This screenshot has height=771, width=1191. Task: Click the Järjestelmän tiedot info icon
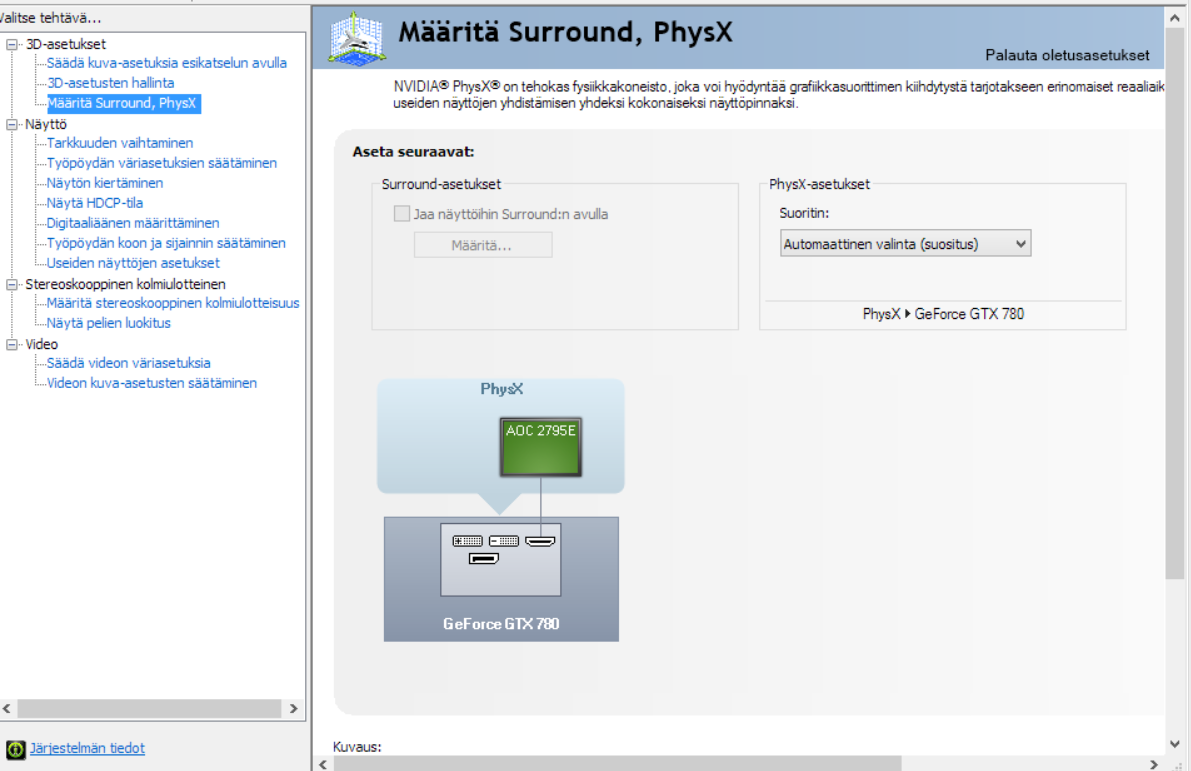(15, 750)
